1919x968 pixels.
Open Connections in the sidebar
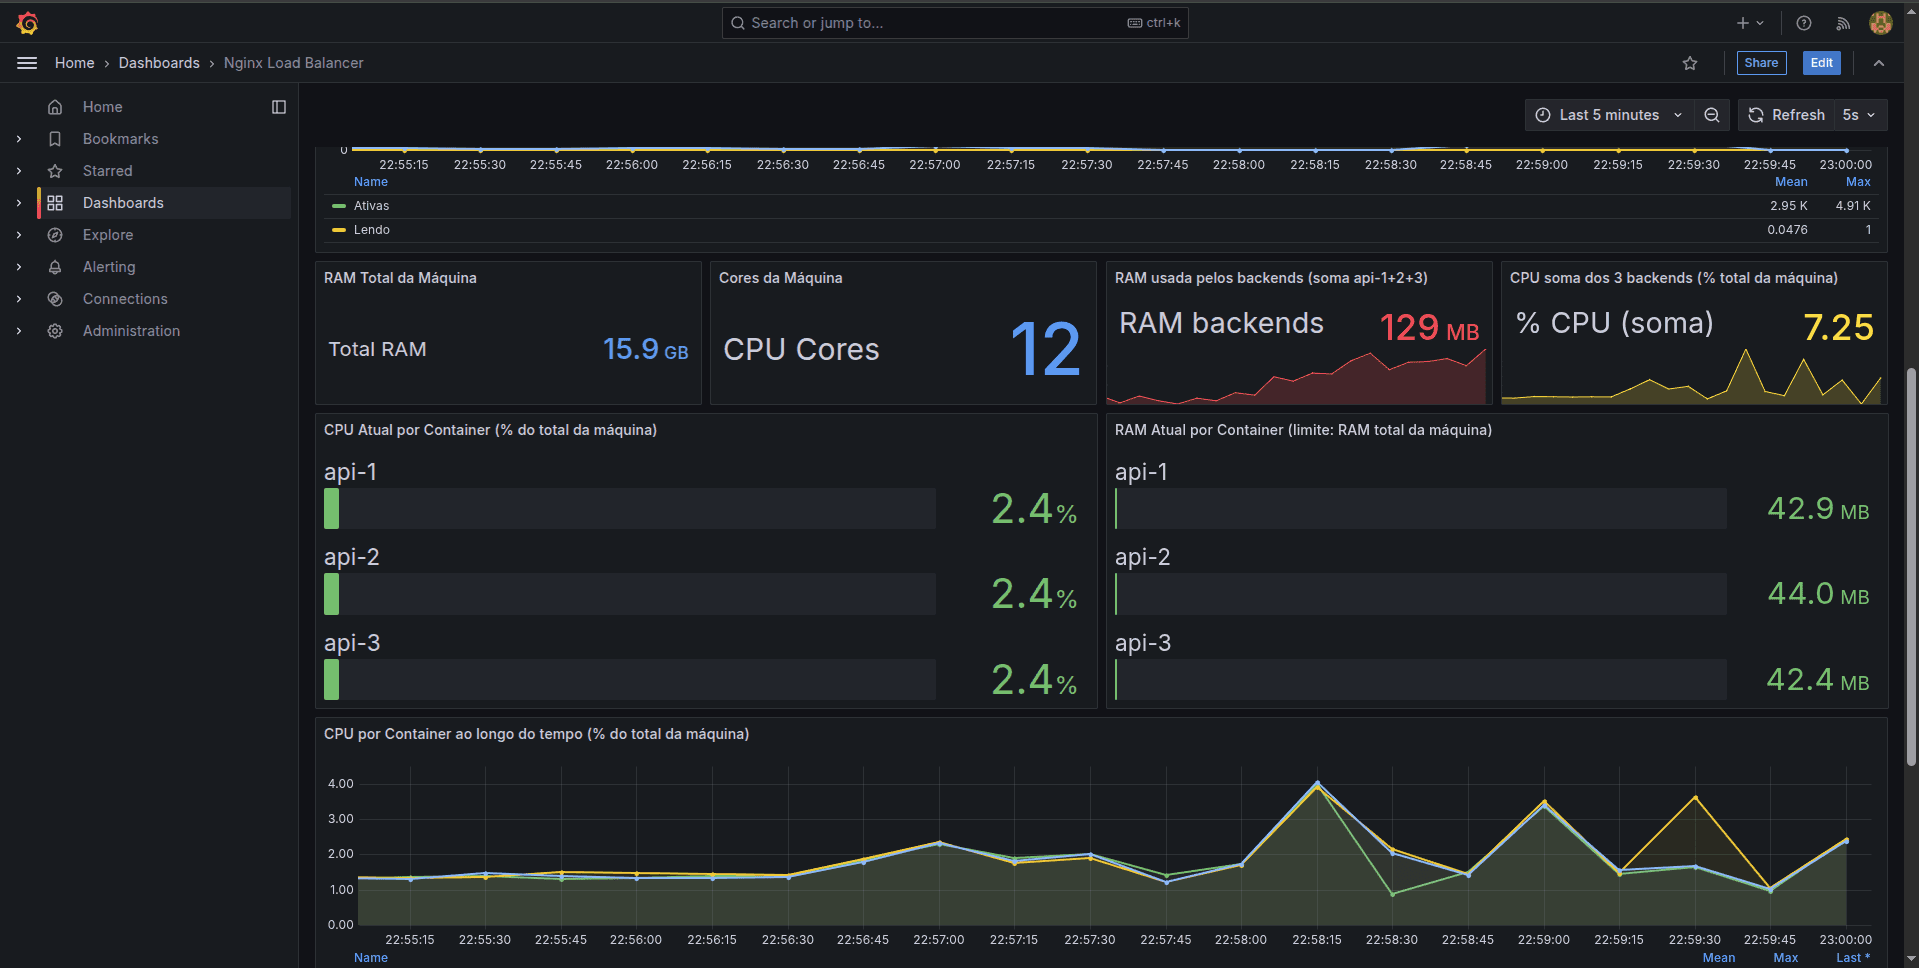click(125, 299)
